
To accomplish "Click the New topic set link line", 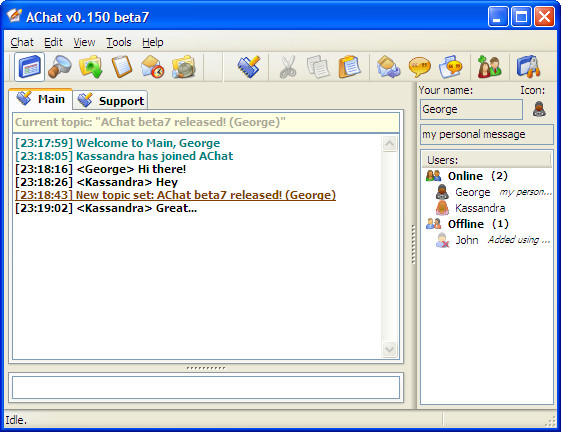I will [x=175, y=195].
